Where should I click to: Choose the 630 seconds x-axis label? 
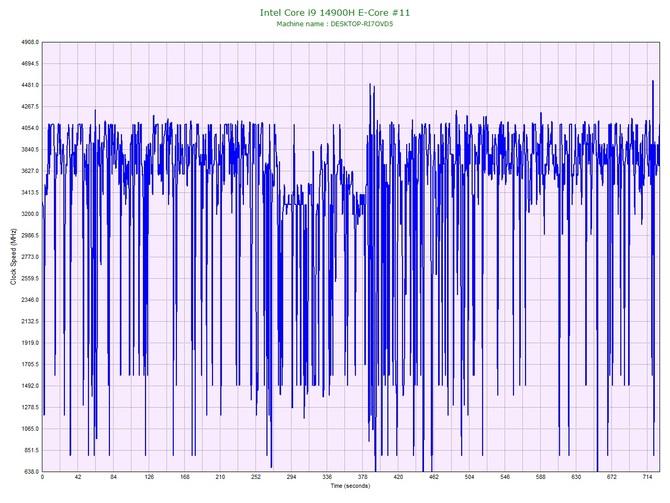576,477
